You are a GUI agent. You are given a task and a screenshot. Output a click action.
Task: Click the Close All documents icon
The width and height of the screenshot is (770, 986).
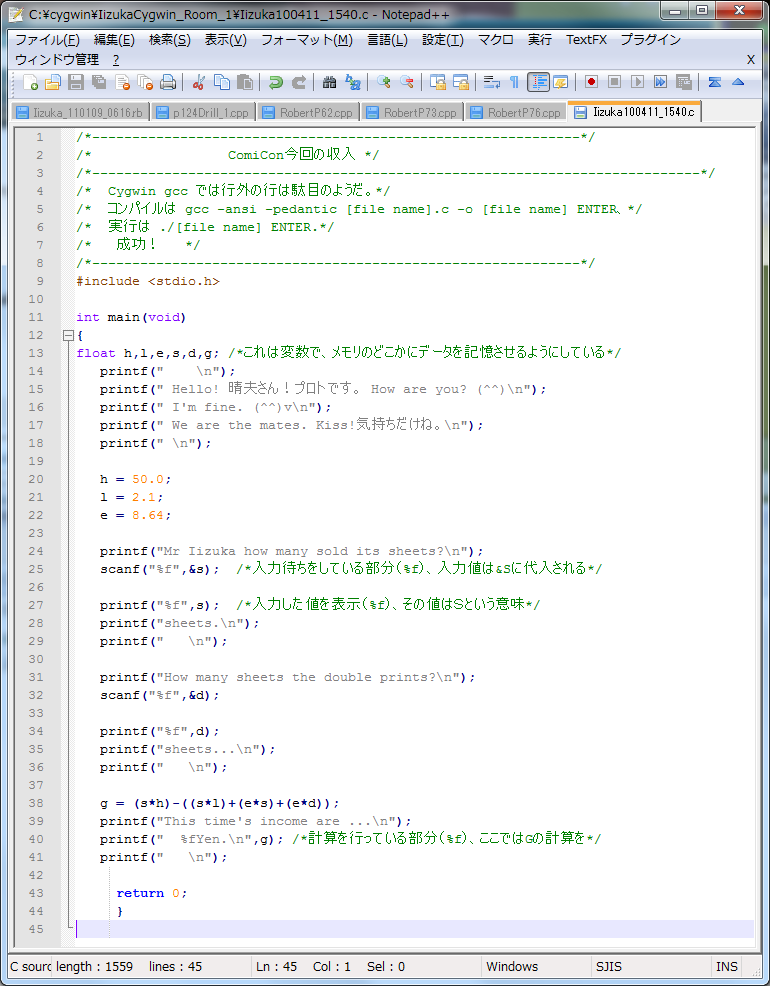point(145,82)
